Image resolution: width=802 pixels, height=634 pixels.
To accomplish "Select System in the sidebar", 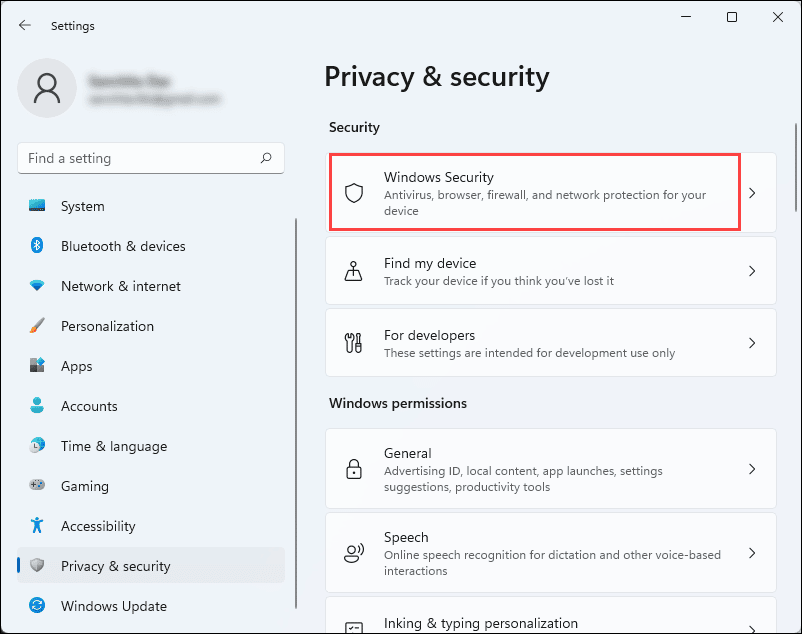I will click(x=151, y=206).
